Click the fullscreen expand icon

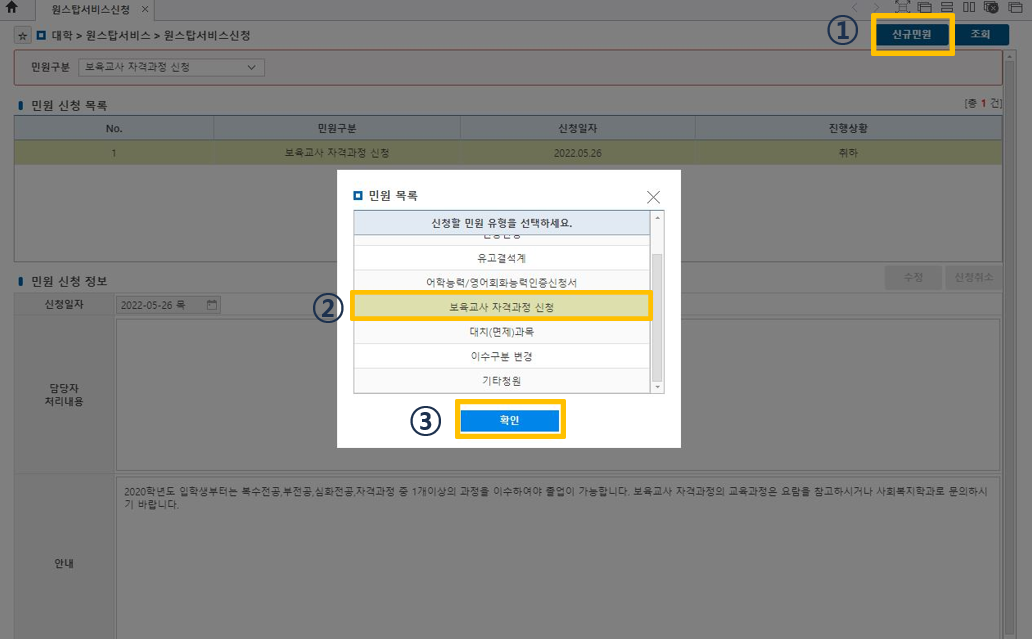click(x=901, y=8)
